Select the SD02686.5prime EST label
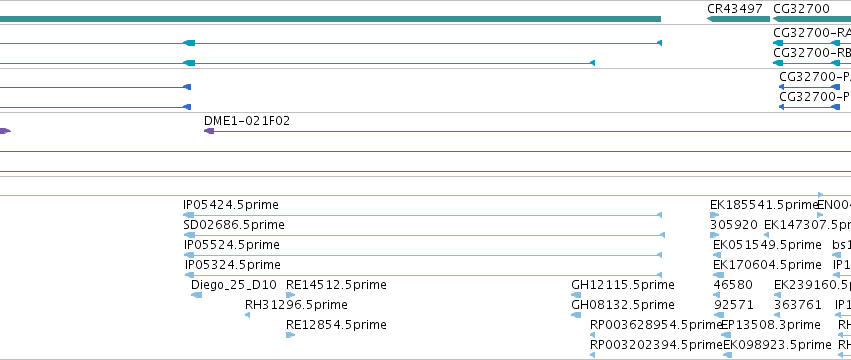 tap(234, 225)
